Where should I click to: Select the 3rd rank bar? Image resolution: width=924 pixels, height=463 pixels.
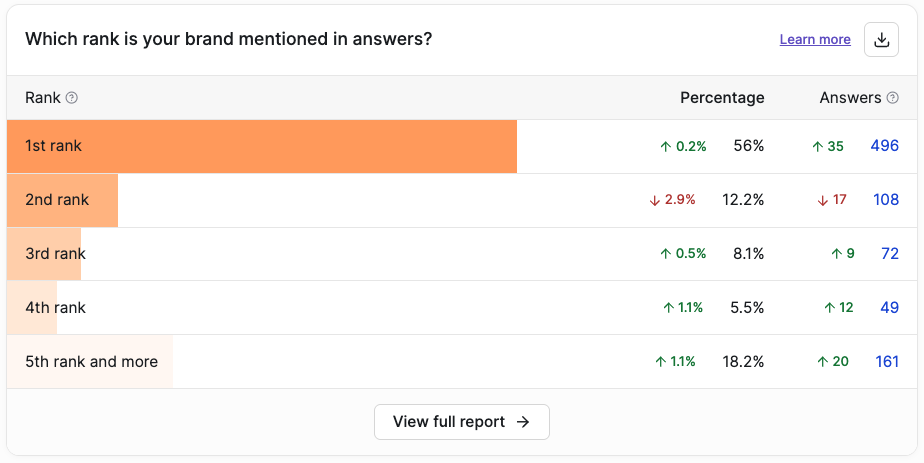(x=44, y=254)
